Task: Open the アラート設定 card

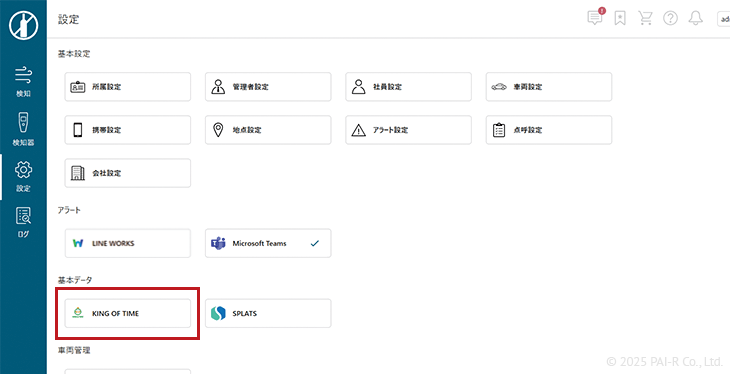Action: (408, 130)
